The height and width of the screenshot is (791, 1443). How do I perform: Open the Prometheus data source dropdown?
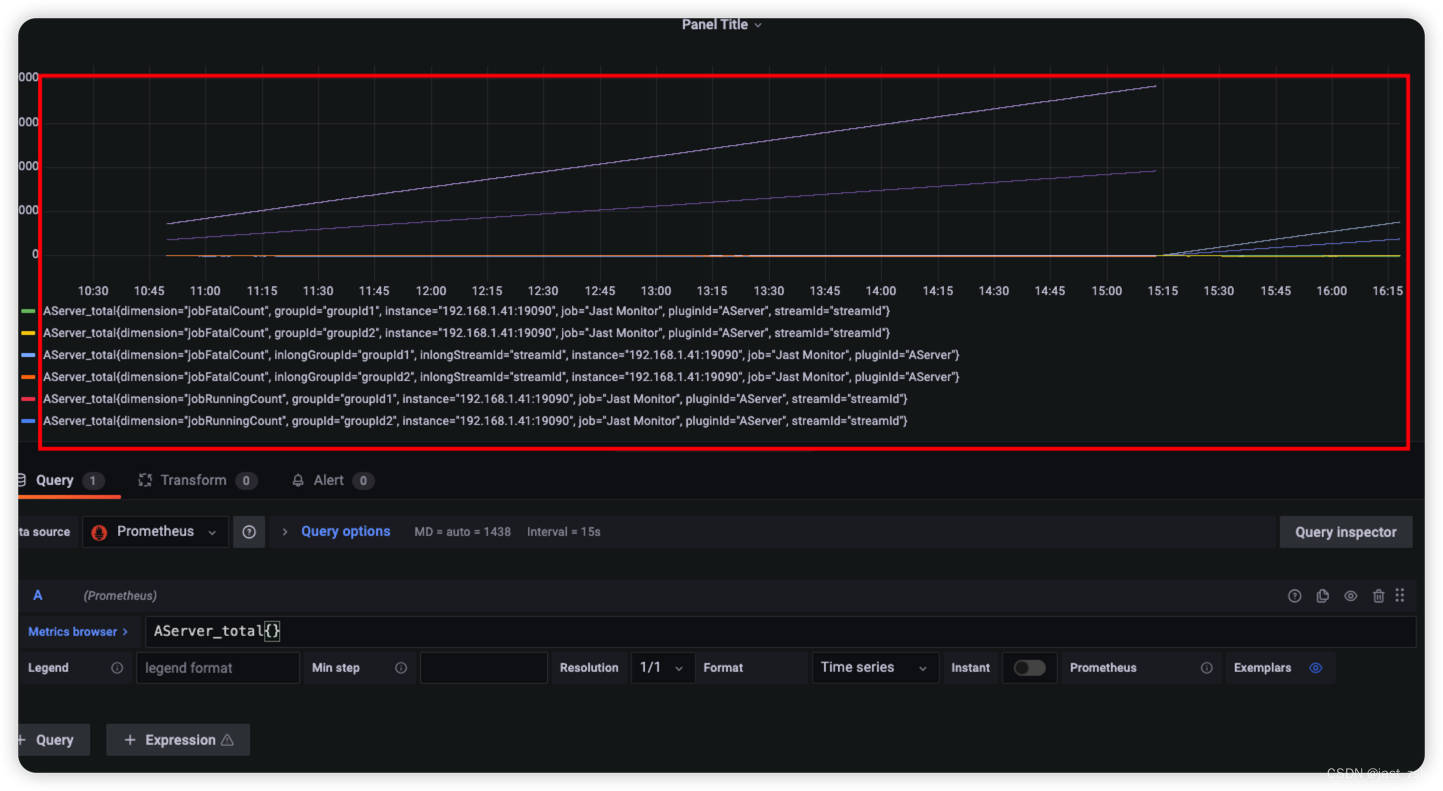coord(155,532)
